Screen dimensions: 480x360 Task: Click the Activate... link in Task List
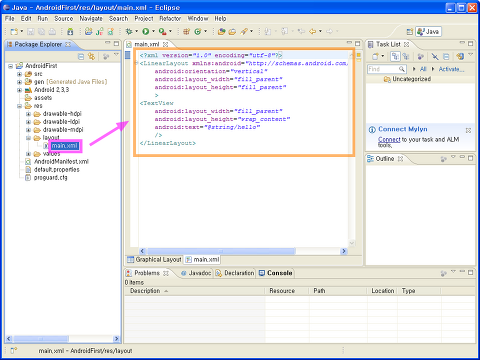451,69
